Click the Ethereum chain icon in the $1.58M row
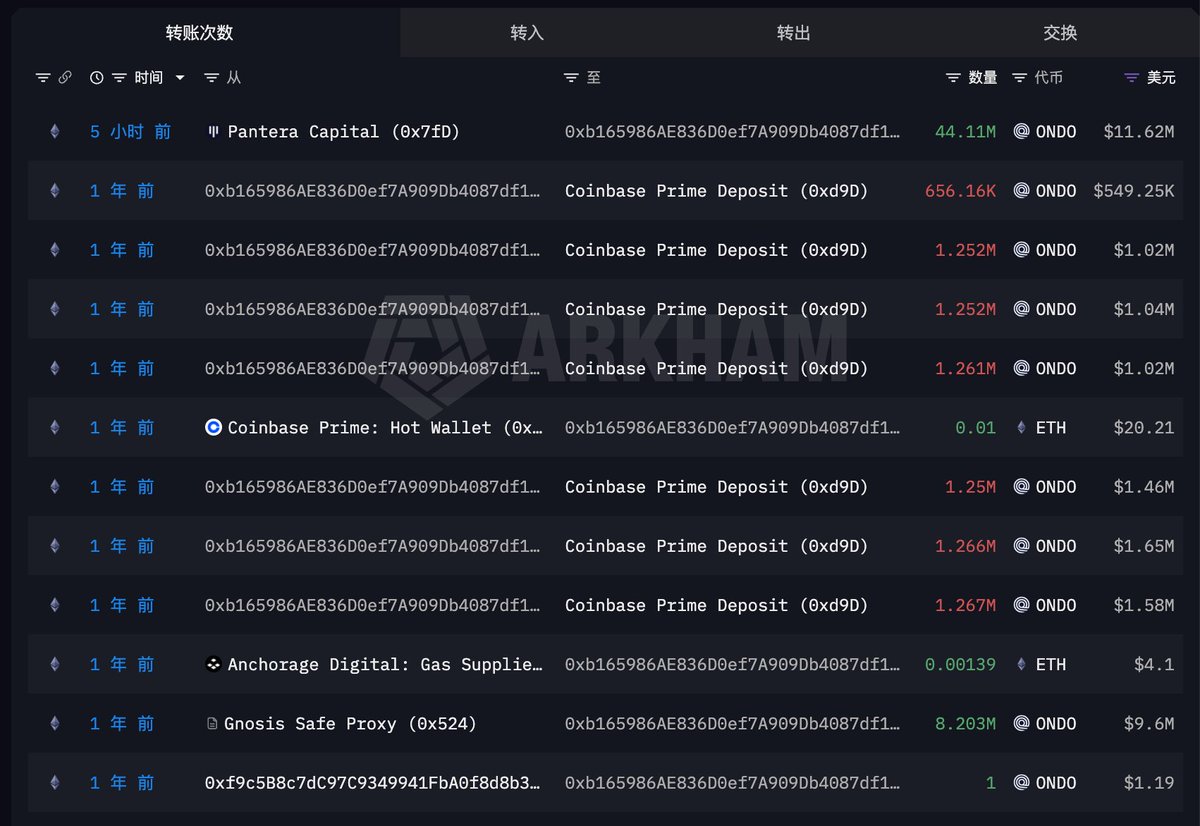The image size is (1200, 826). (x=55, y=605)
